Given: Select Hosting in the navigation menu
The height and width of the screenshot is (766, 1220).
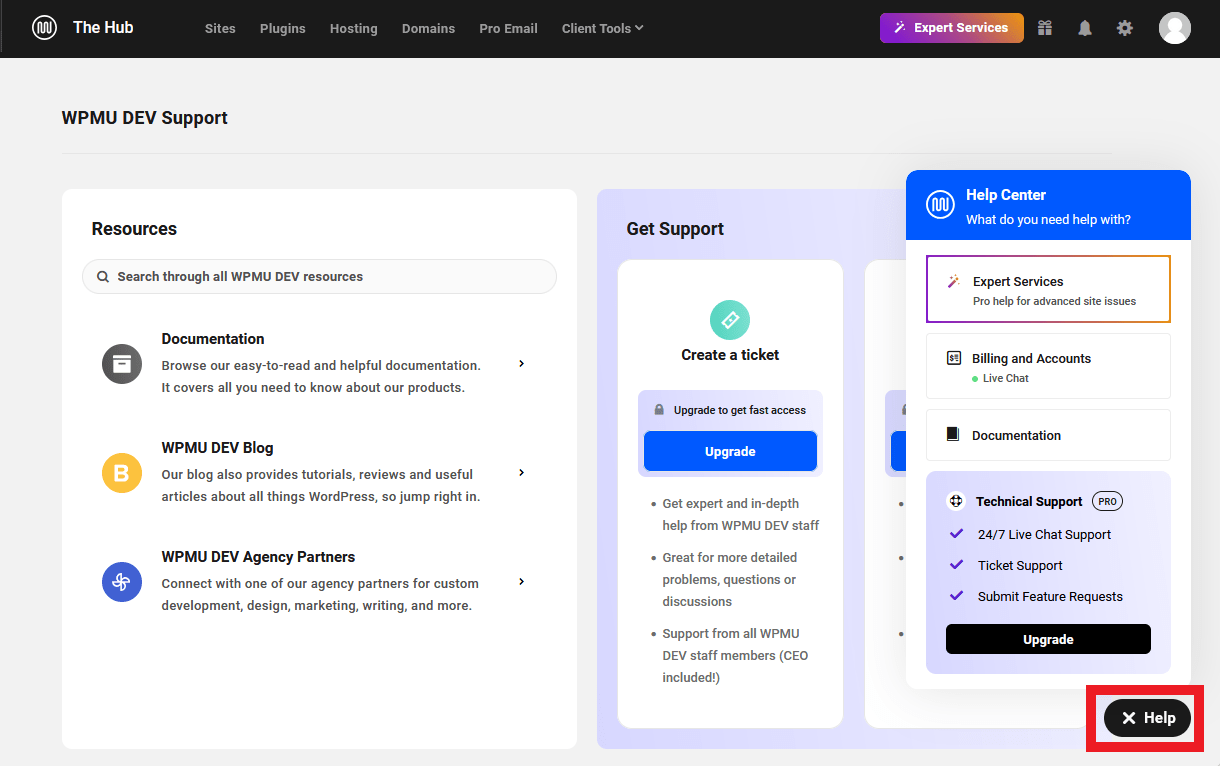Looking at the screenshot, I should tap(353, 28).
